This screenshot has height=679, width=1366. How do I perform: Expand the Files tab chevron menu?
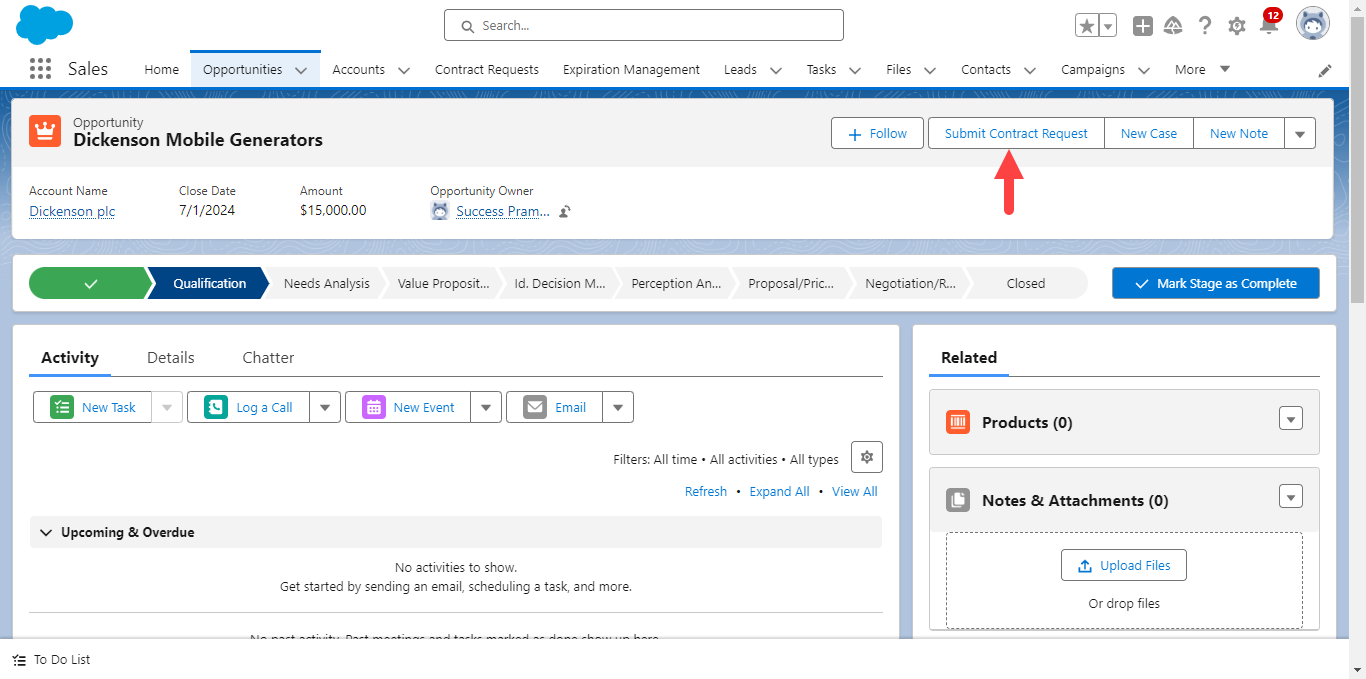coord(930,70)
